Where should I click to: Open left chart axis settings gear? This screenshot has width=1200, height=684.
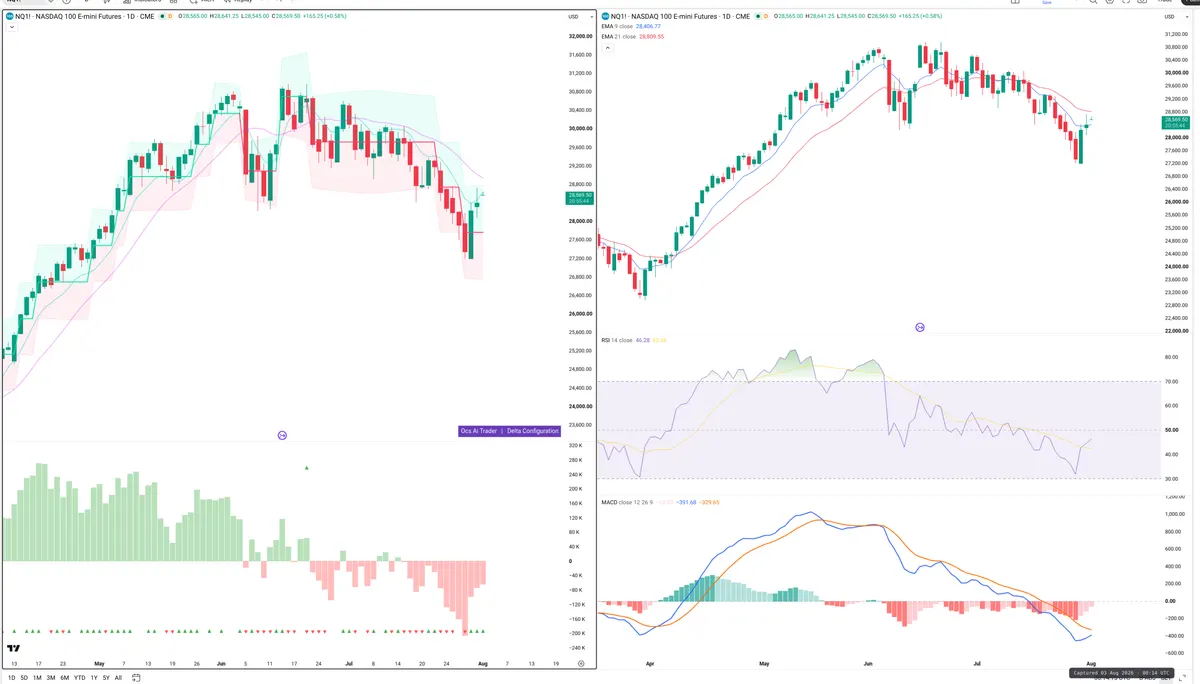(581, 663)
